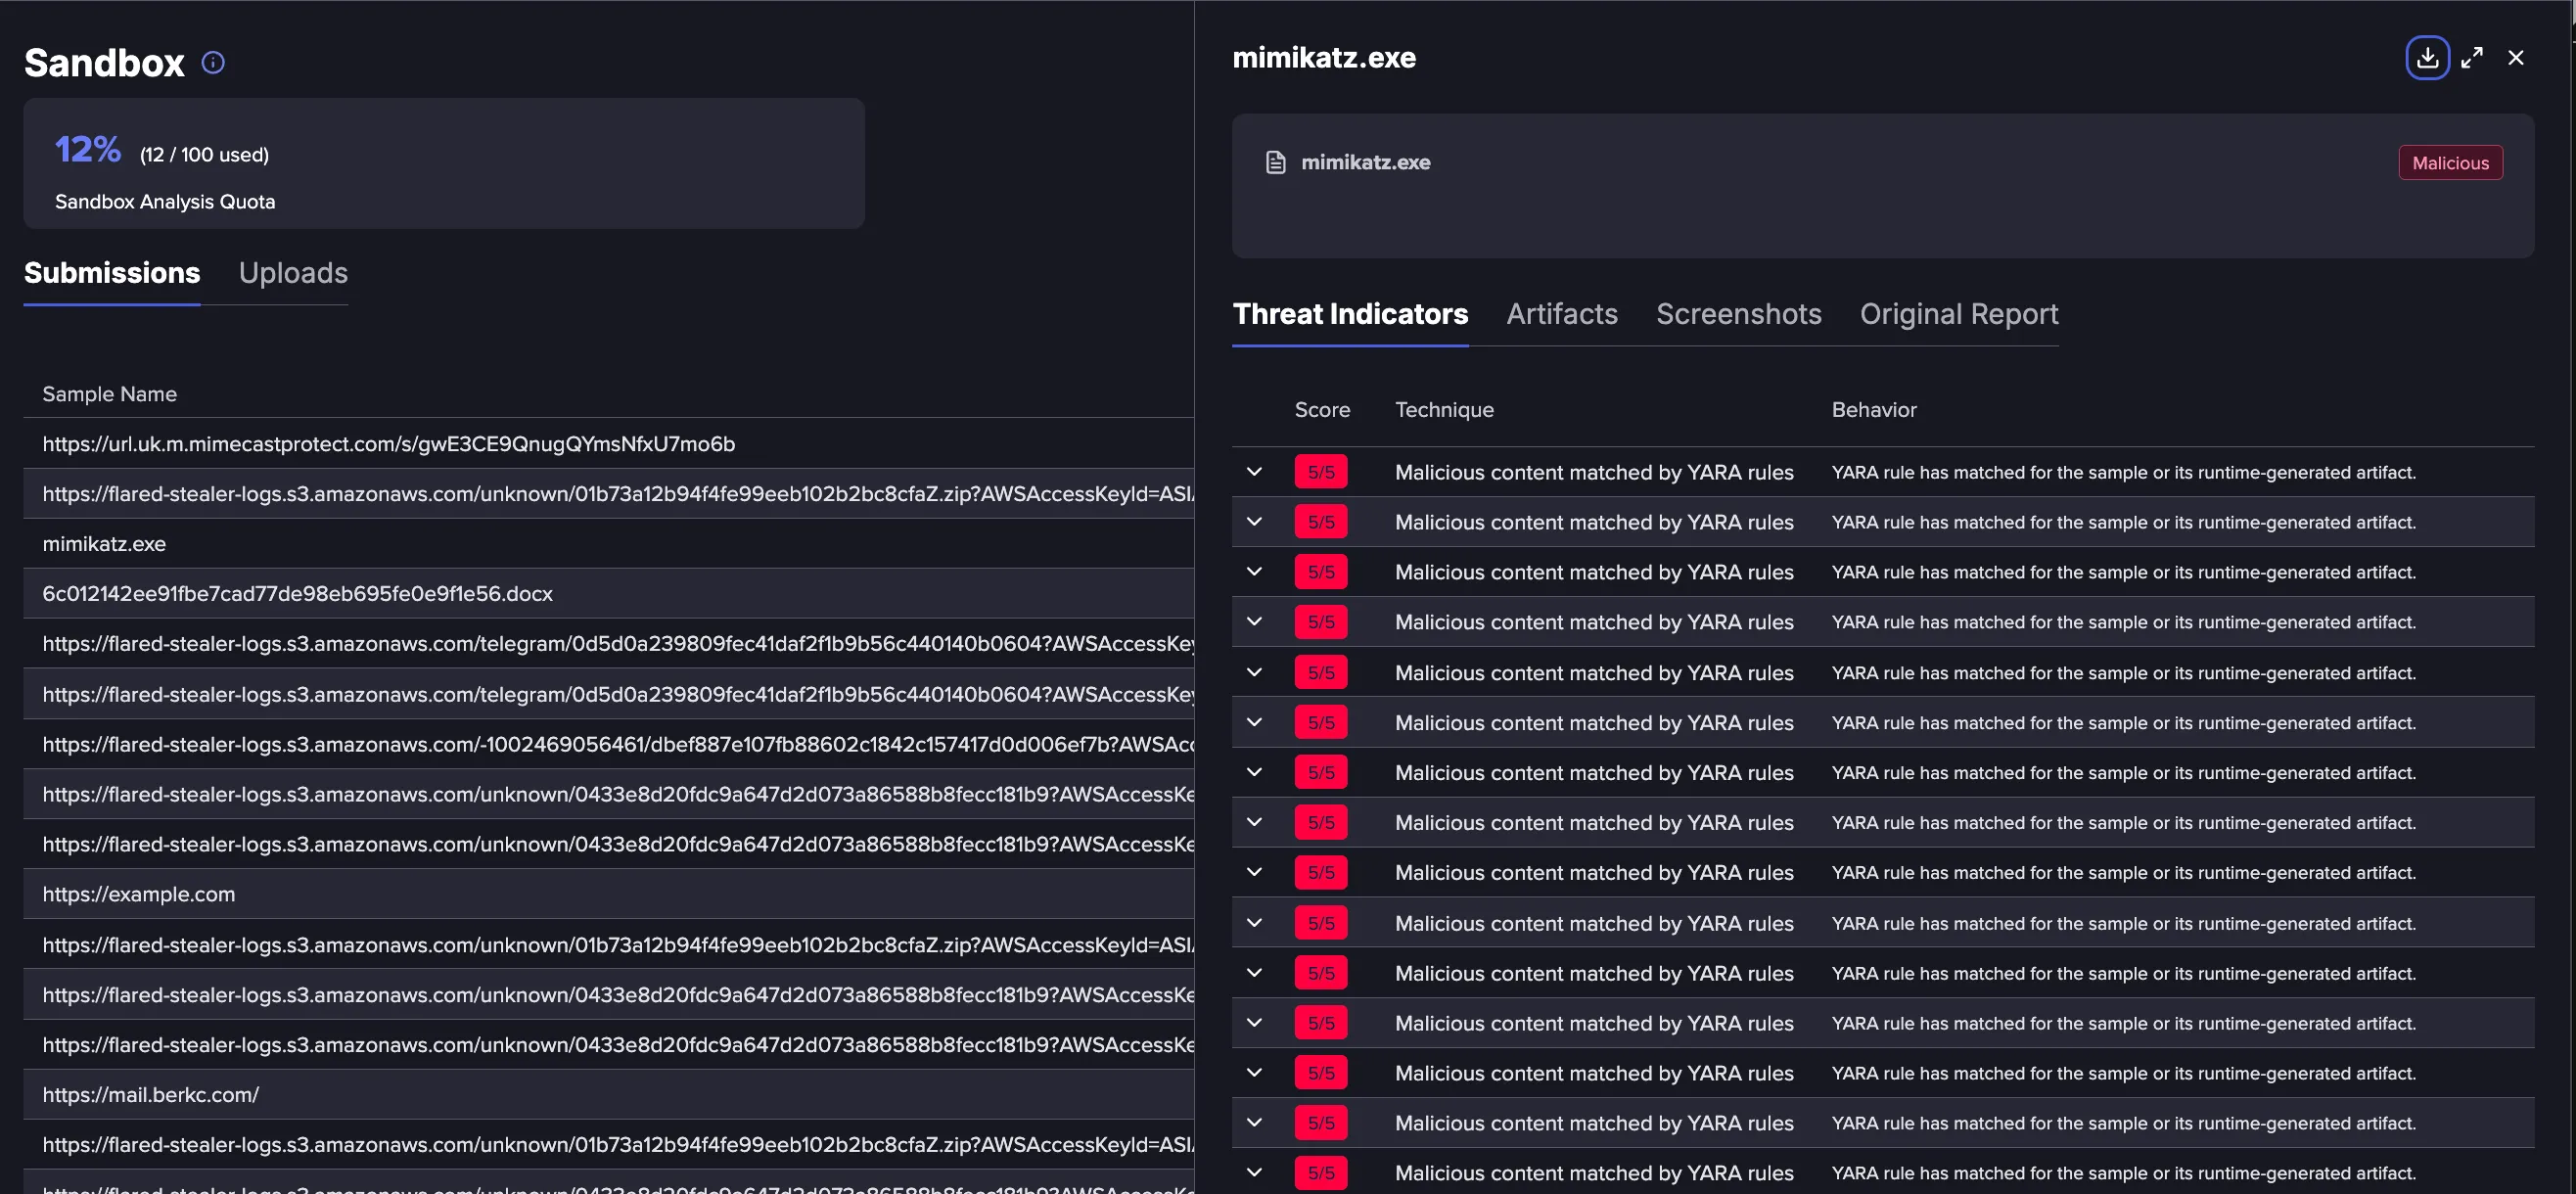Image resolution: width=2576 pixels, height=1194 pixels.
Task: Switch to the Uploads tab
Action: (293, 273)
